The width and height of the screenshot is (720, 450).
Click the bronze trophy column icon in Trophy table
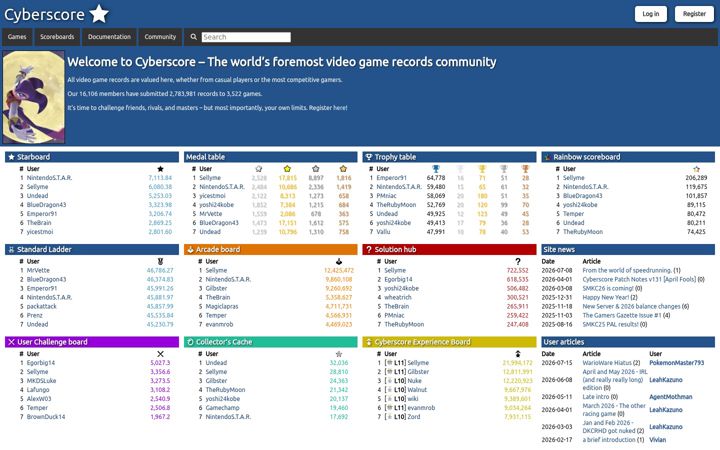[525, 169]
